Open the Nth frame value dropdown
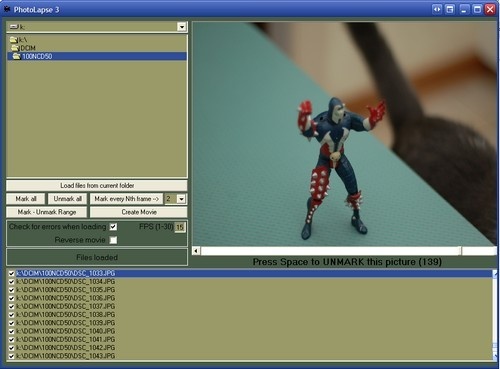500x369 pixels. click(181, 199)
